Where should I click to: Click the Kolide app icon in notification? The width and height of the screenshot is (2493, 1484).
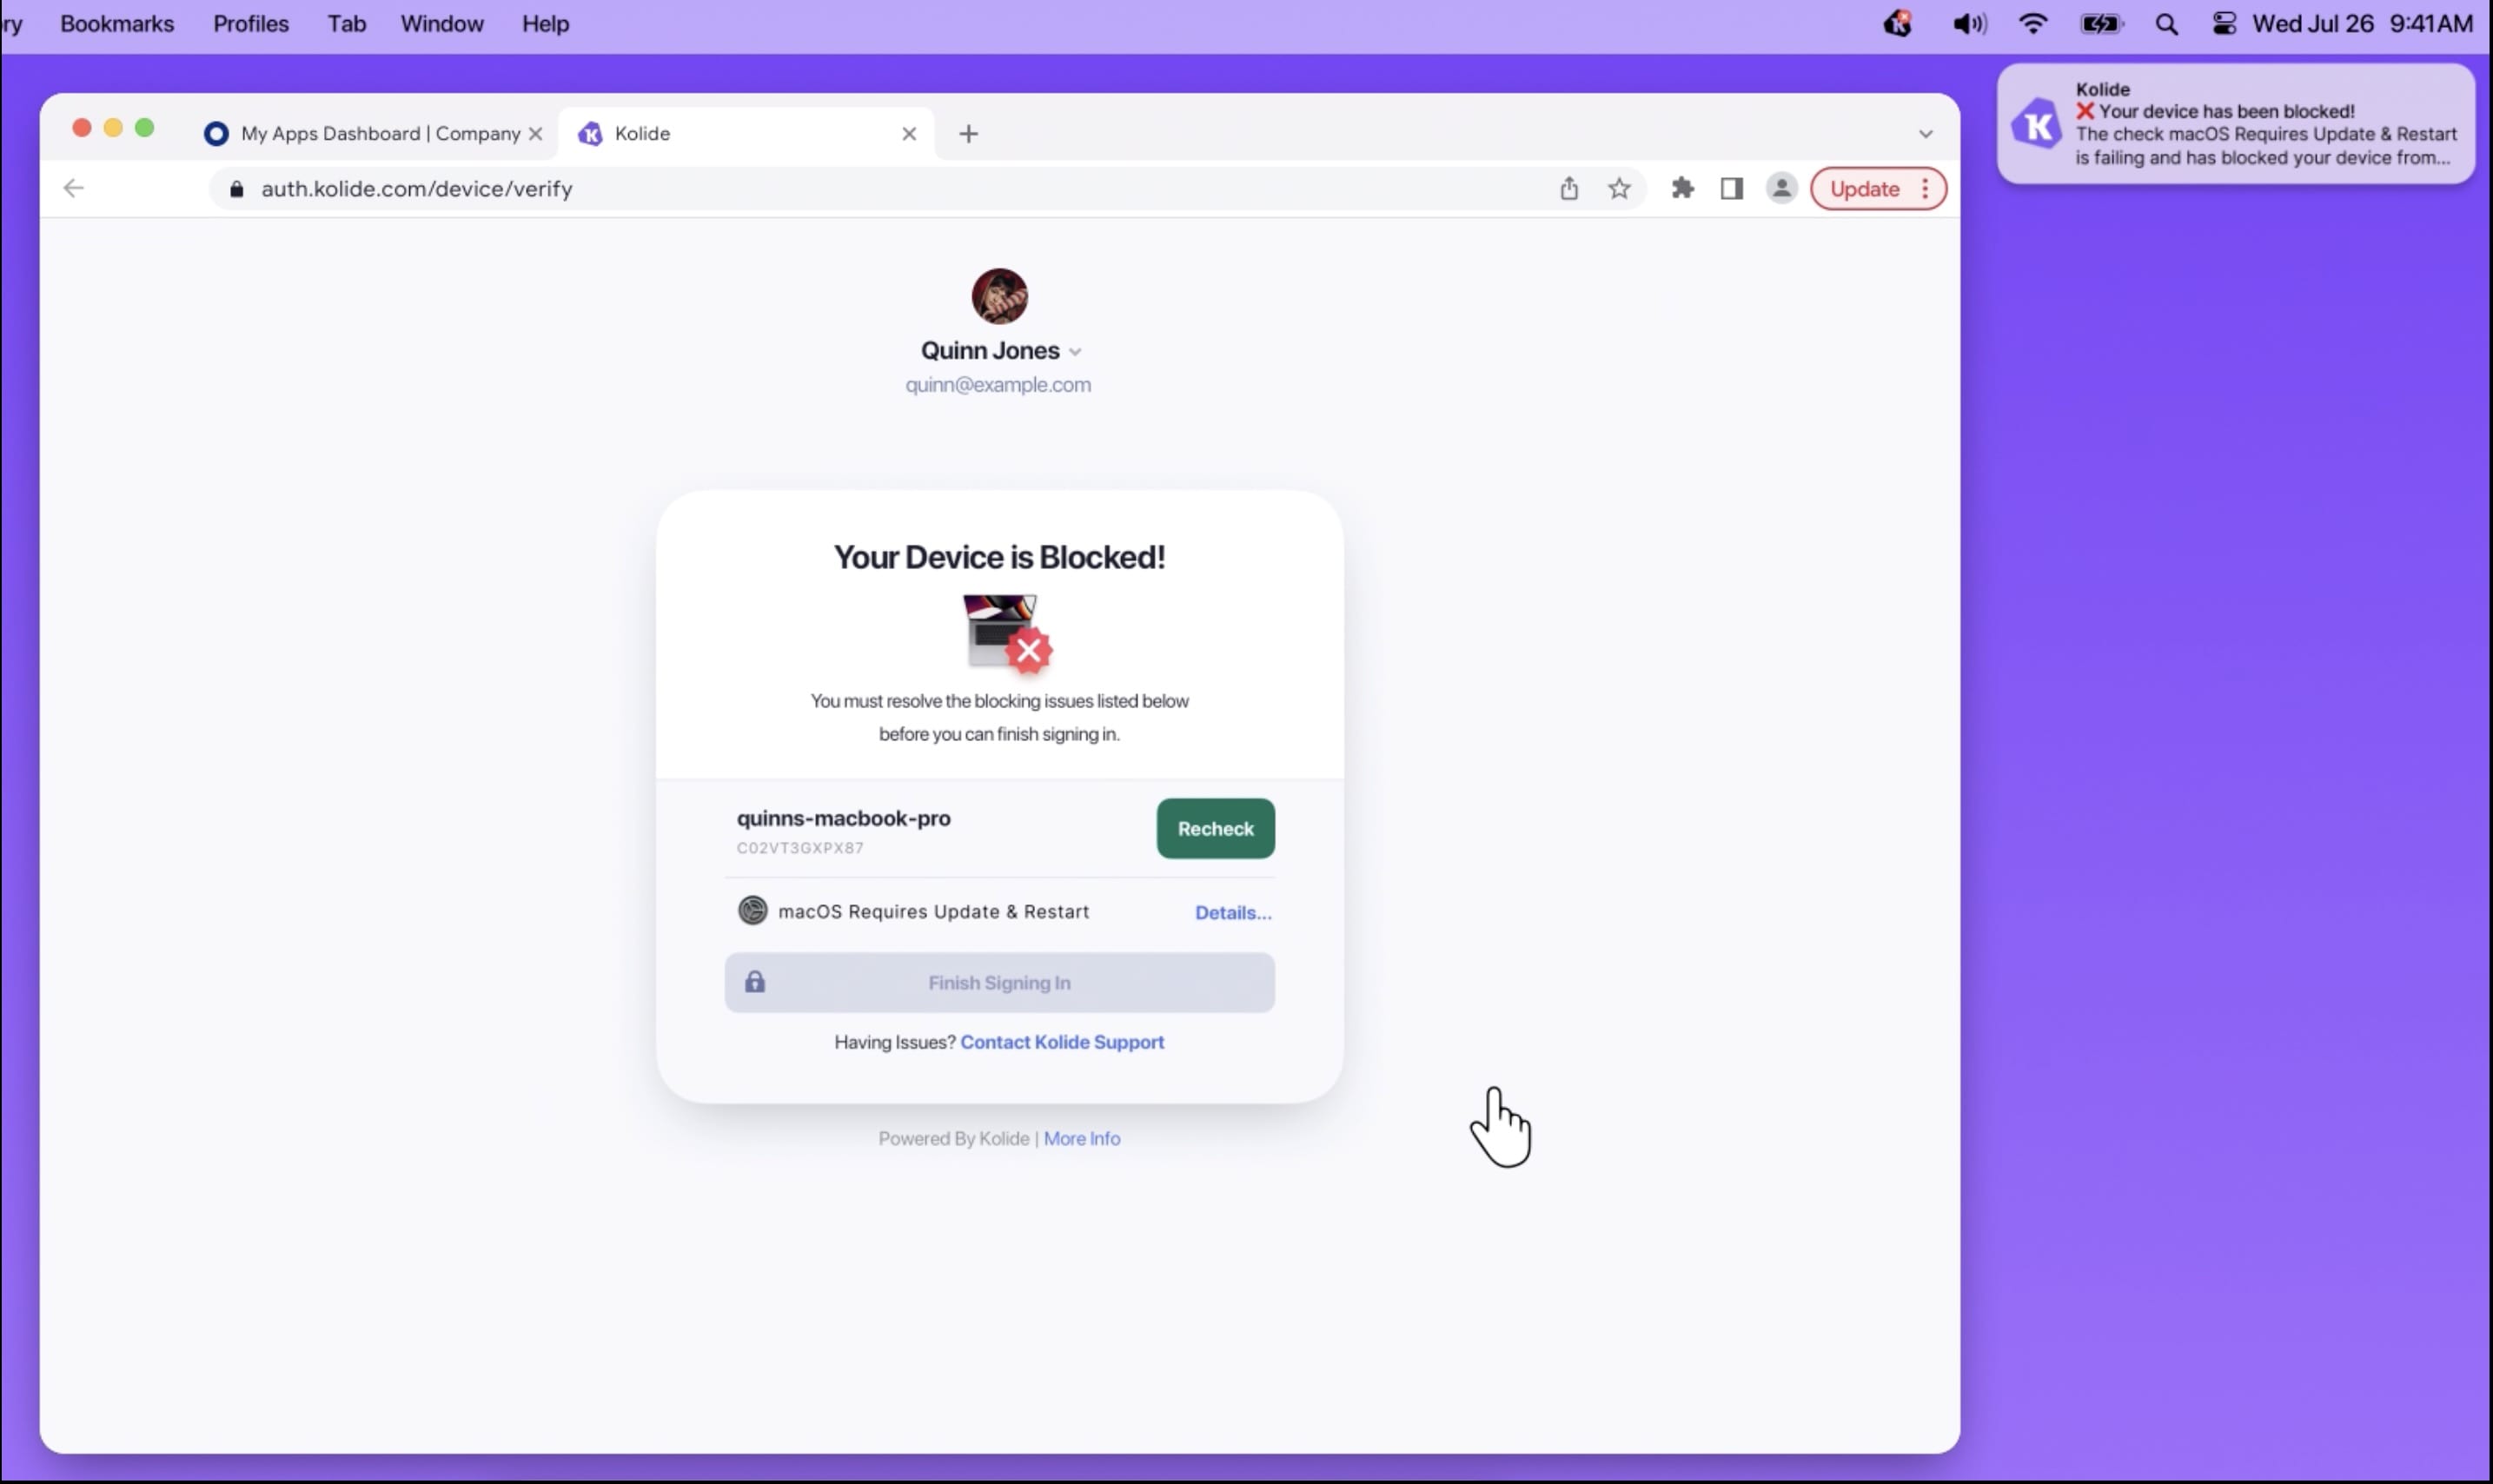[2040, 122]
